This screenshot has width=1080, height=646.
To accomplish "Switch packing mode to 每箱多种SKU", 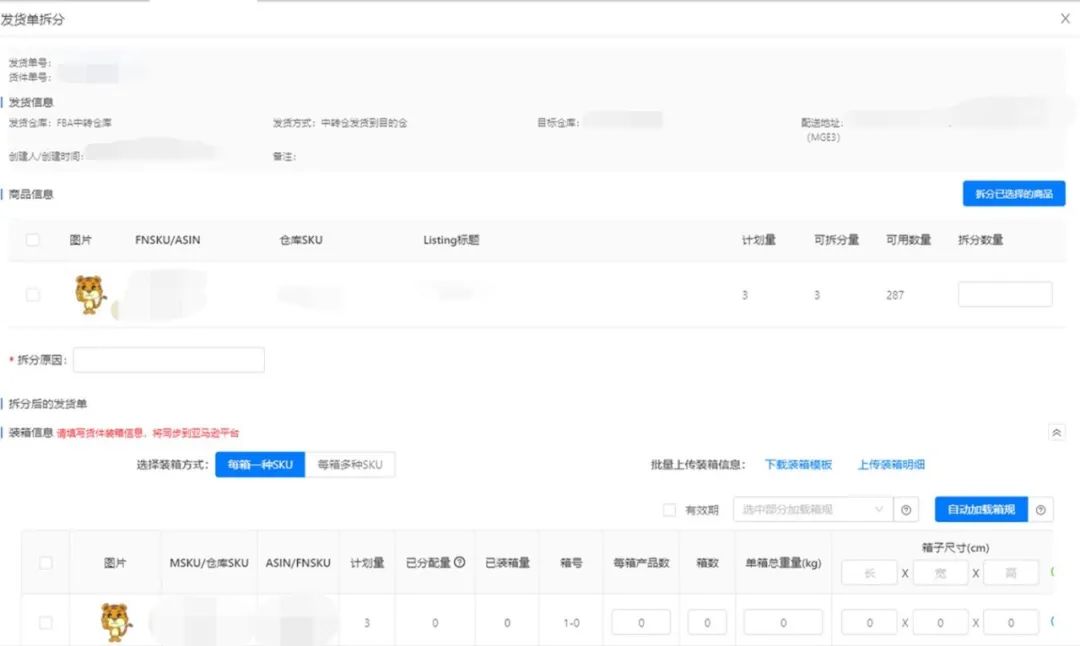I will (350, 464).
